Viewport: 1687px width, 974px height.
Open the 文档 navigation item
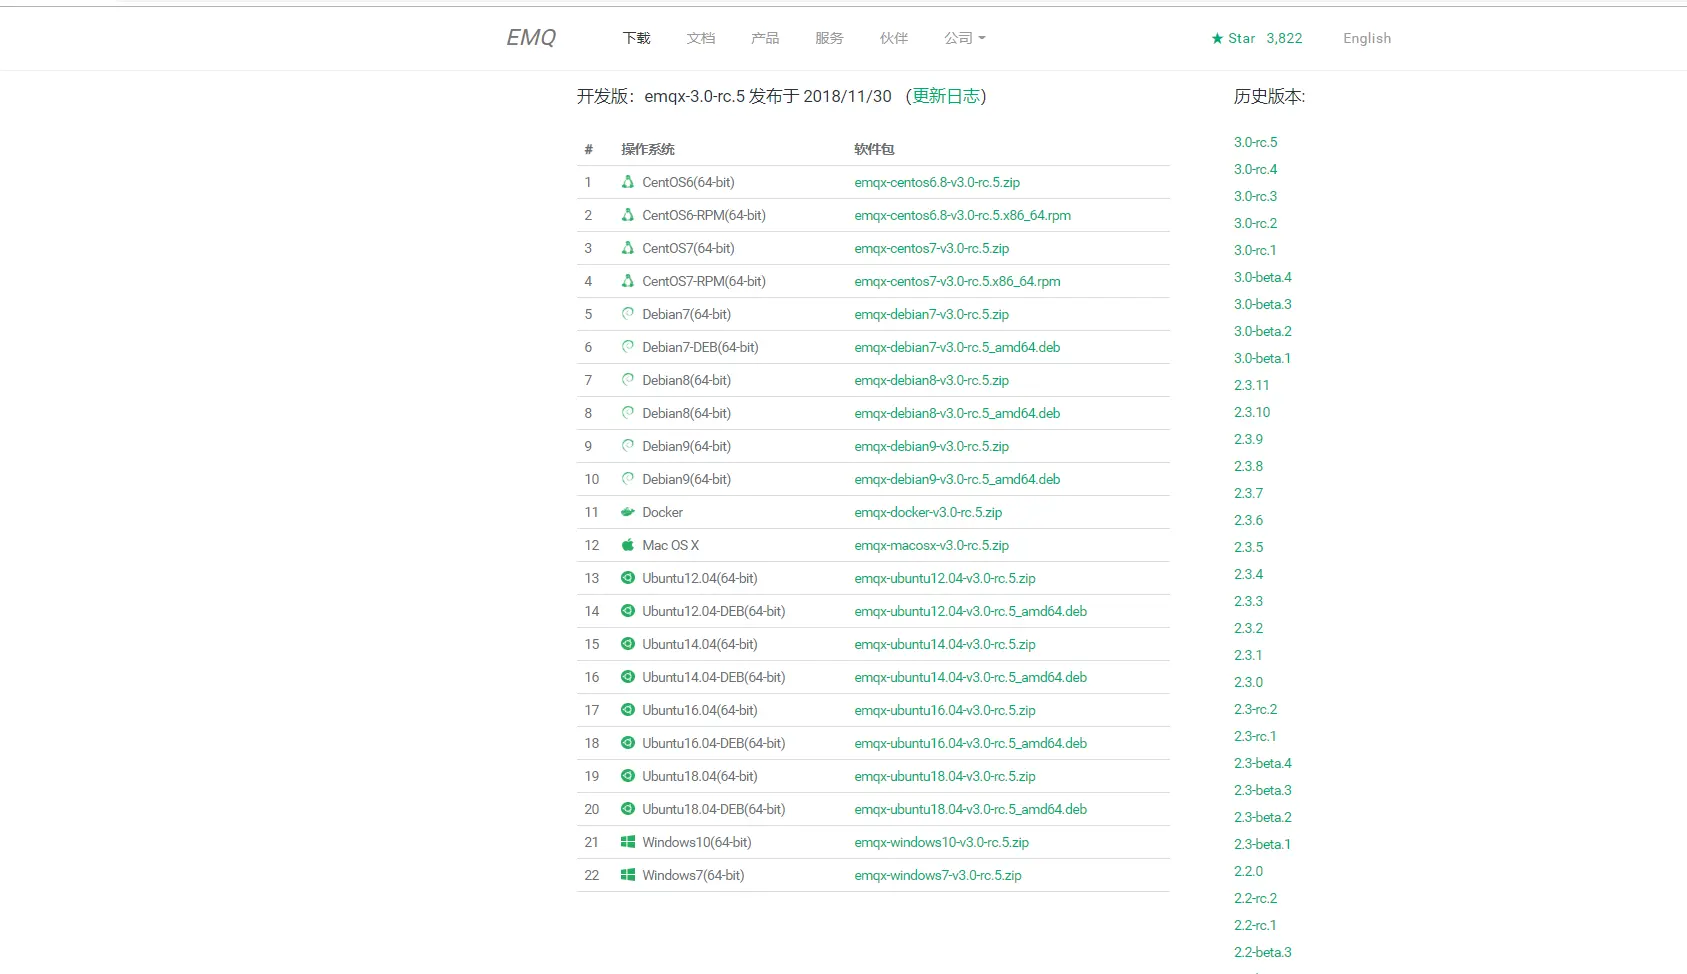[701, 38]
